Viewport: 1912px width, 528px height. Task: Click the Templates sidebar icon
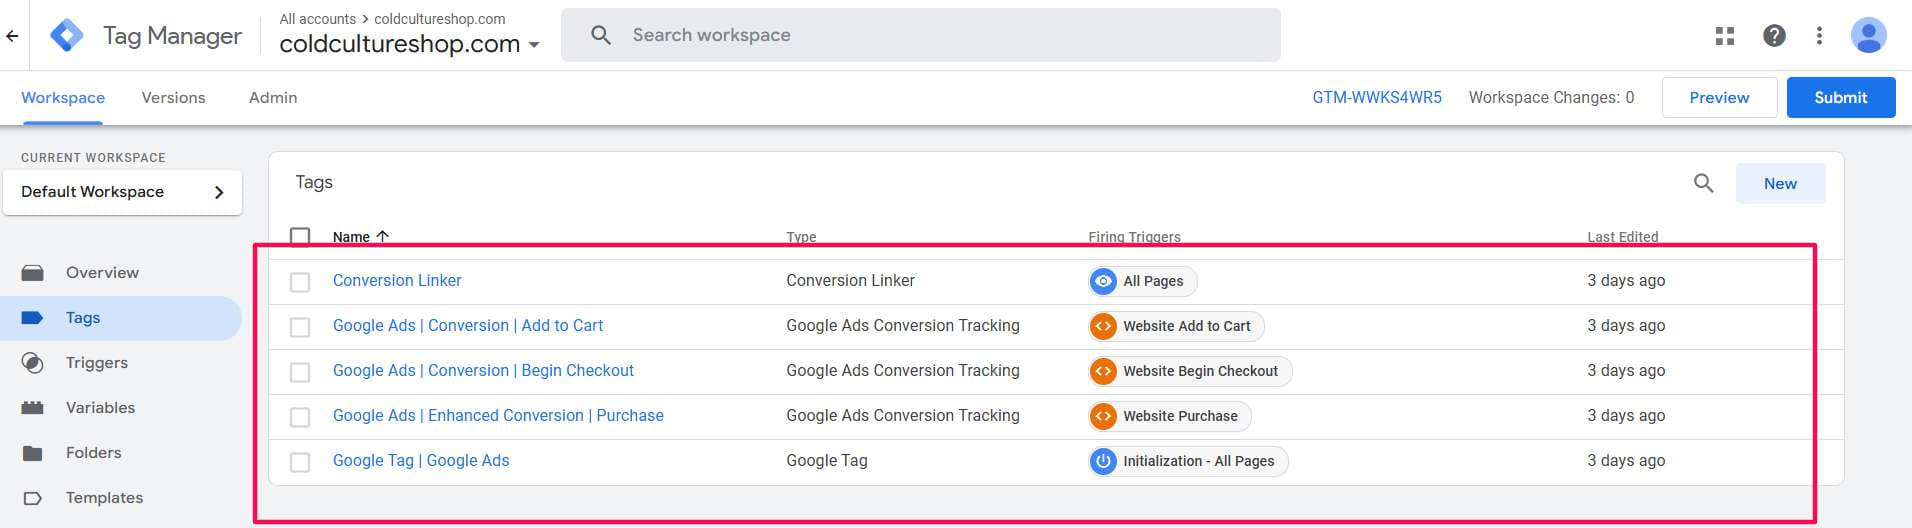[x=33, y=498]
